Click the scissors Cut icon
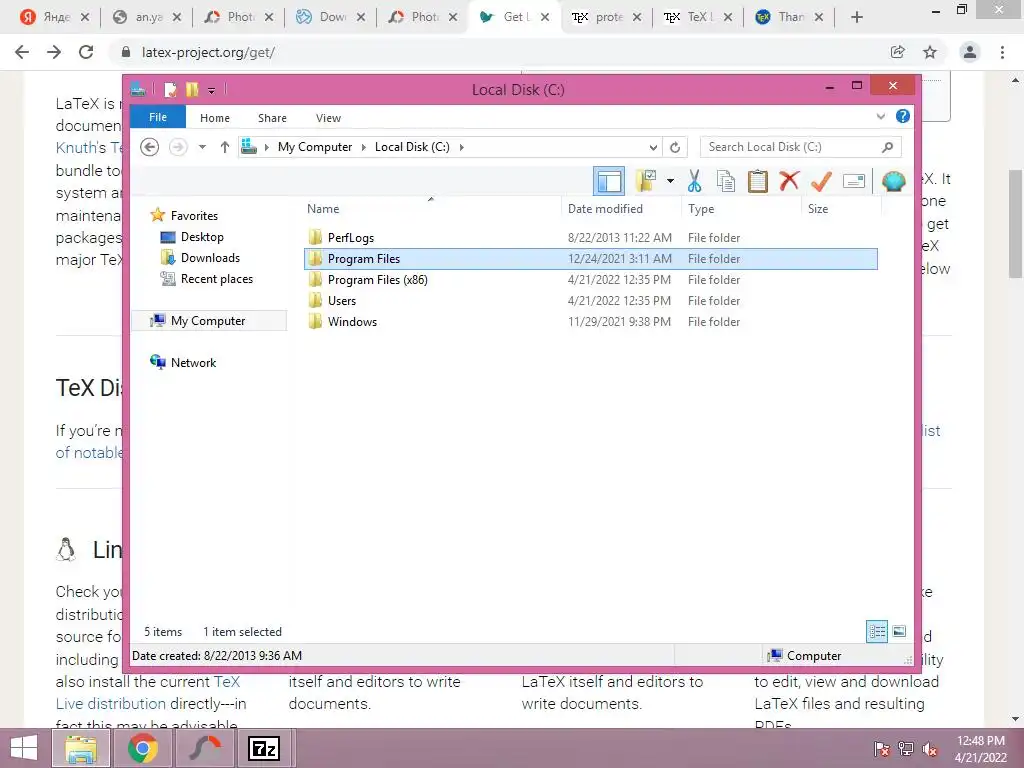 click(x=694, y=181)
